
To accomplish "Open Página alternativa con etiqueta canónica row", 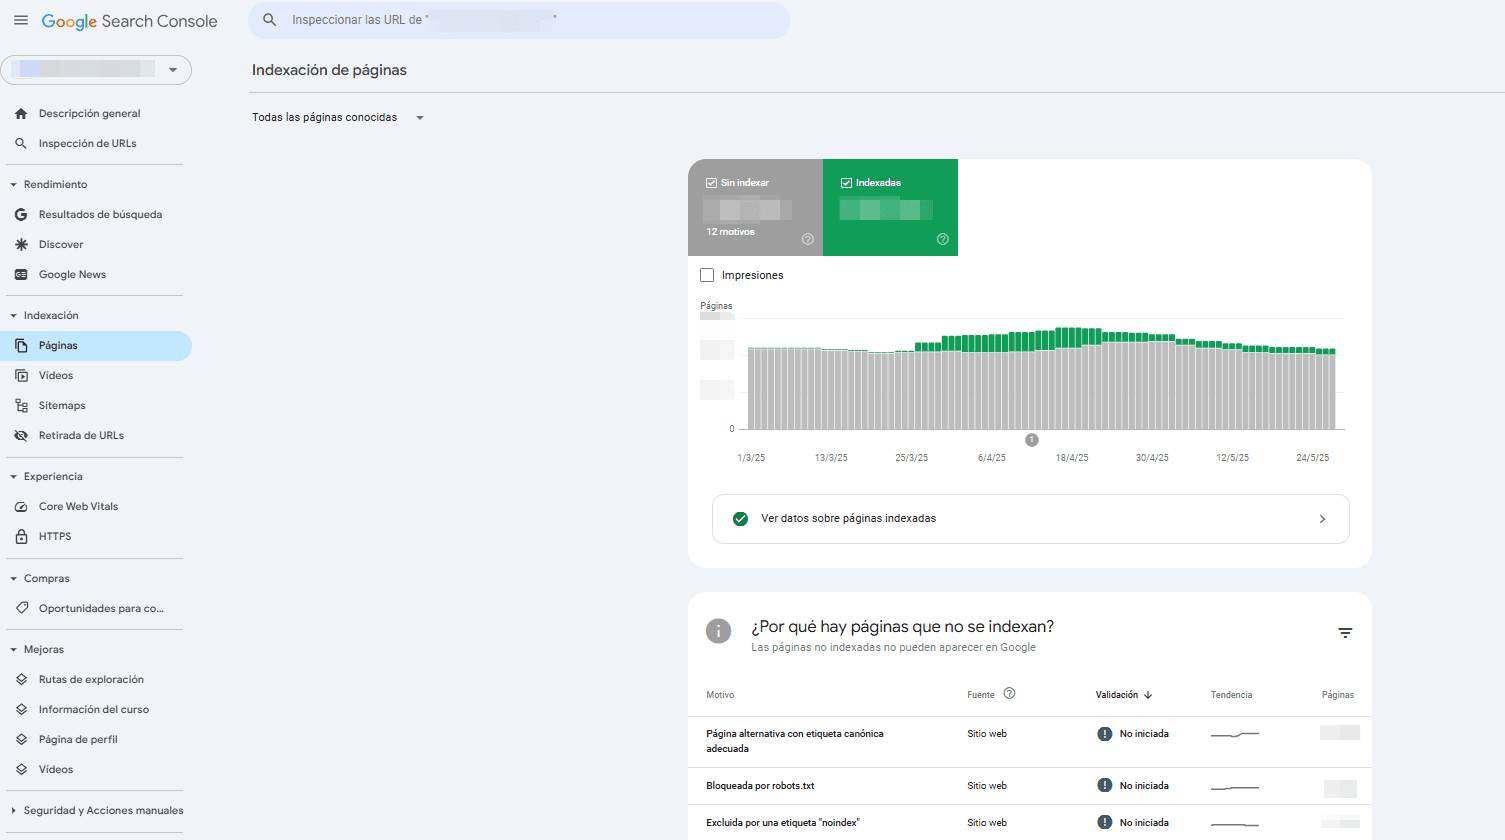I will pyautogui.click(x=1030, y=742).
